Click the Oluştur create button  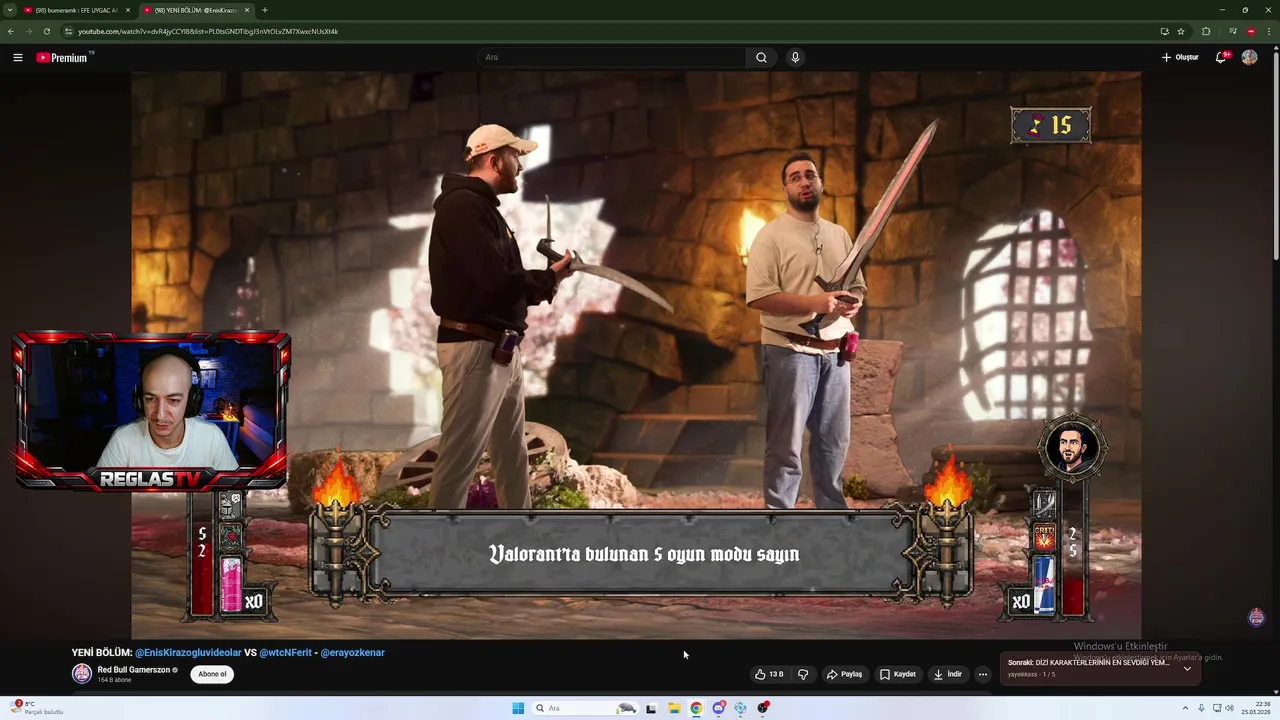pyautogui.click(x=1180, y=57)
